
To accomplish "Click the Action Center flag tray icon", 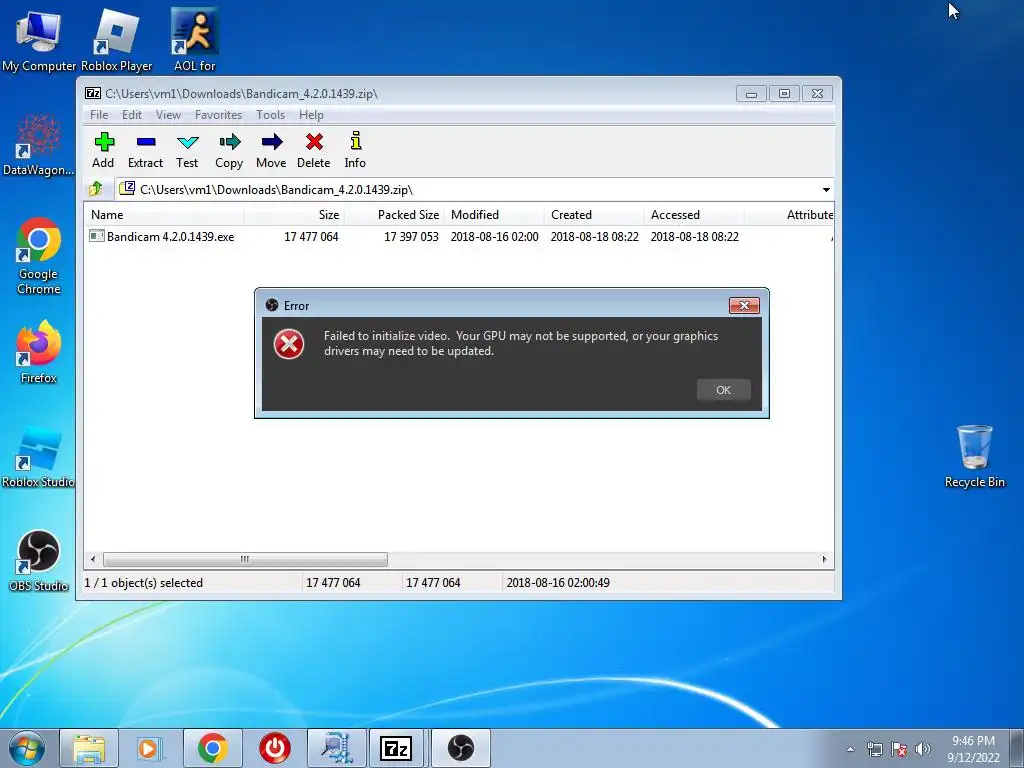I will [x=899, y=749].
